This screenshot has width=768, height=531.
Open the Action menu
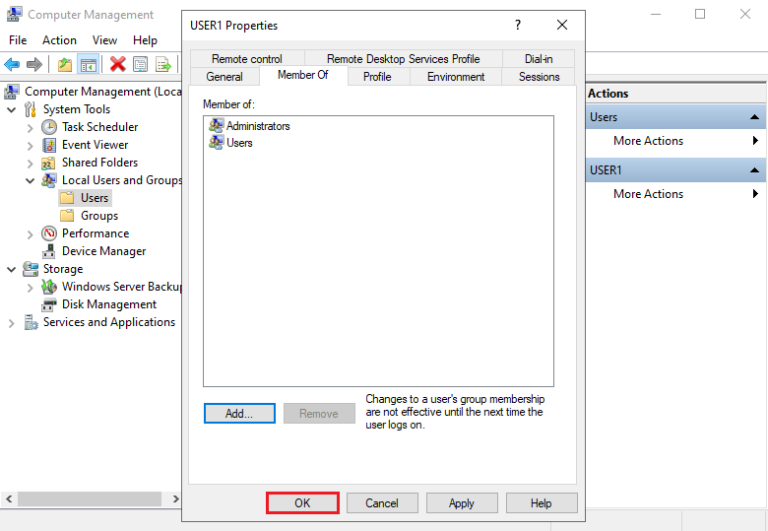coord(59,40)
